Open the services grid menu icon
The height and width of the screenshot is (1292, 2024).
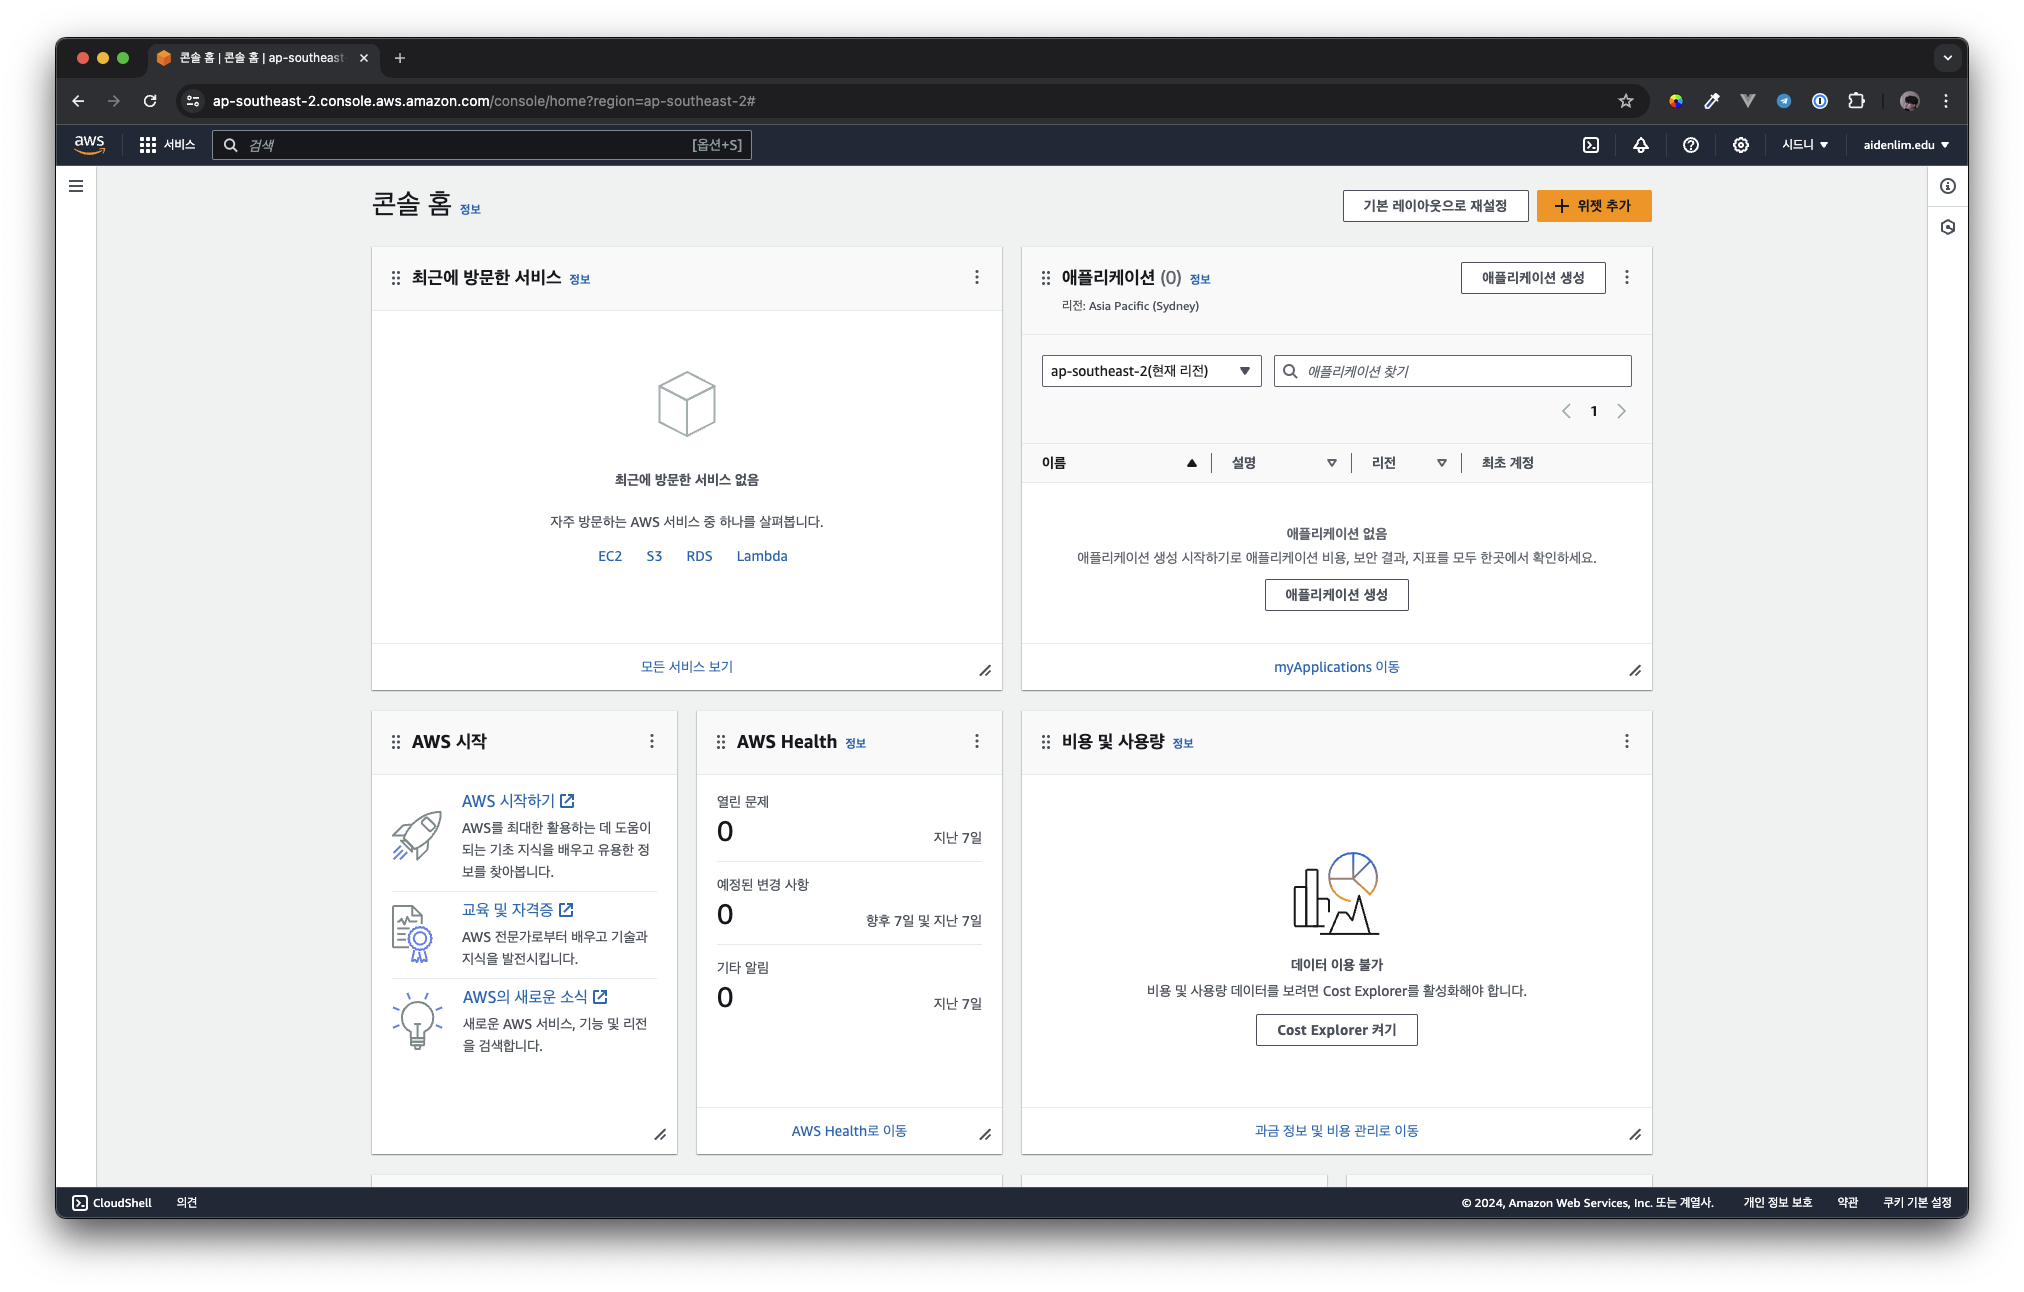[x=148, y=145]
